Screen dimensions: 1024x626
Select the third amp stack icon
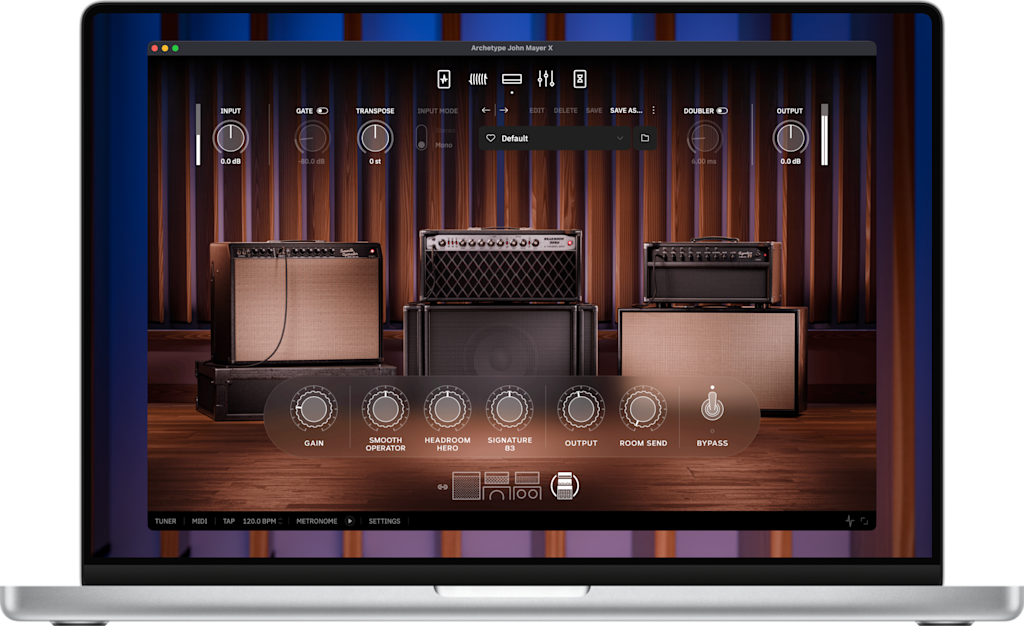coord(527,486)
